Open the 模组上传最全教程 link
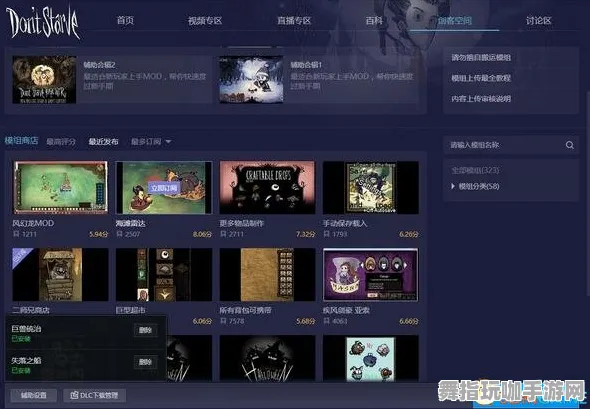This screenshot has height=409, width=590. click(481, 78)
